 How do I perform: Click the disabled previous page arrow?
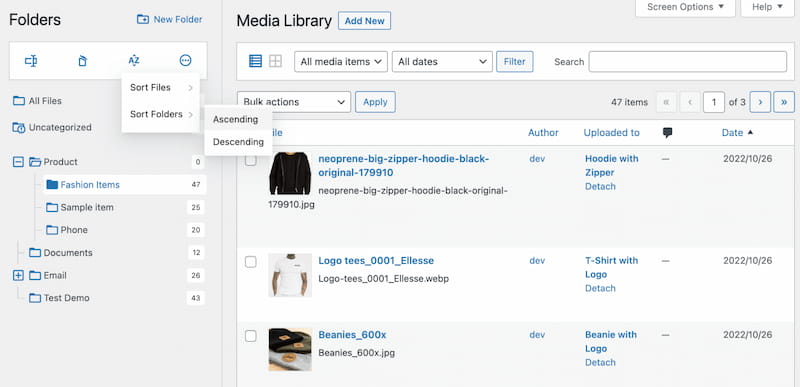pos(690,102)
